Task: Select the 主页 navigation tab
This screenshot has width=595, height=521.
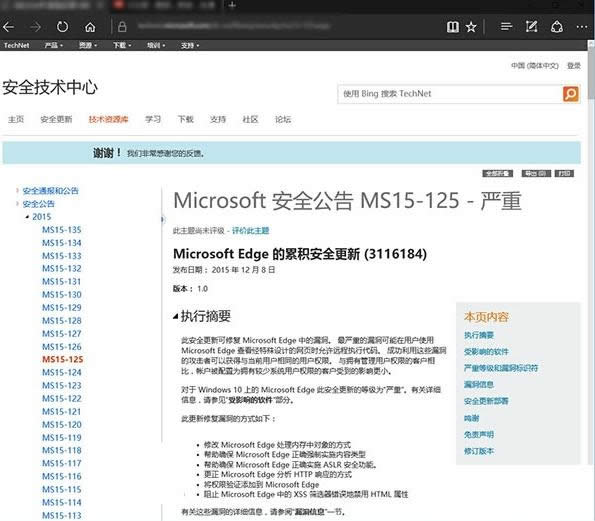Action: (16, 119)
